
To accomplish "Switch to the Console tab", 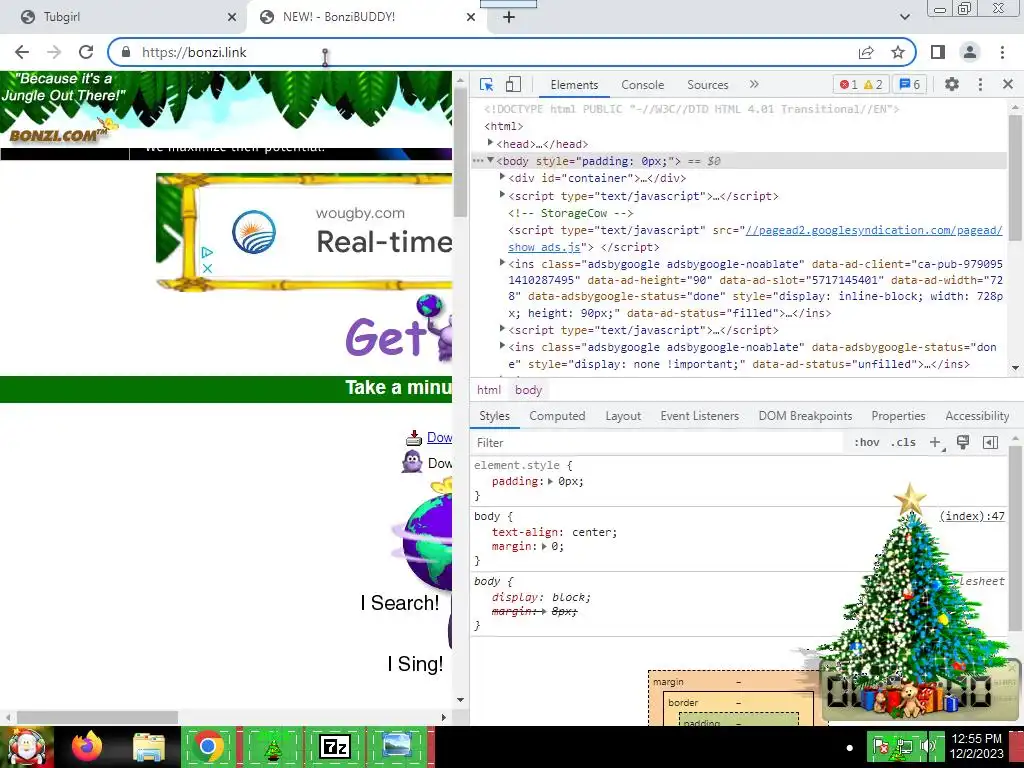I will (x=643, y=84).
